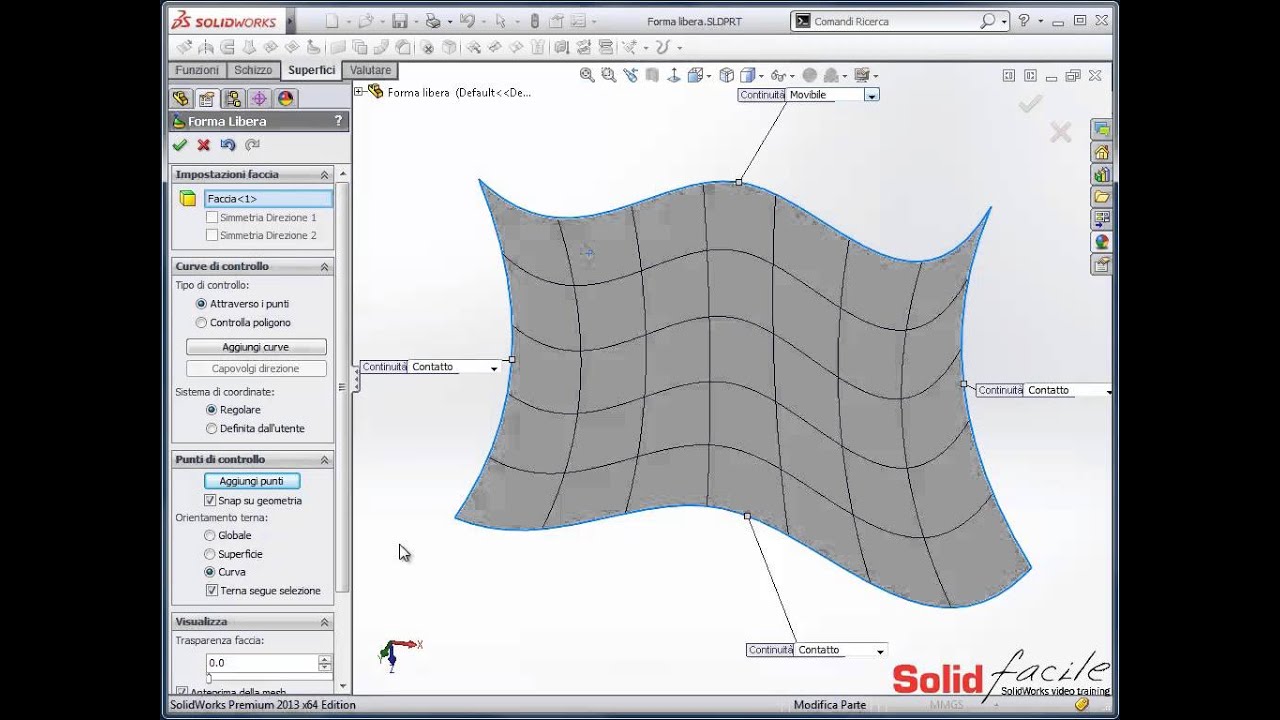Select Attraverso i punti radio button
The height and width of the screenshot is (720, 1280).
click(201, 303)
